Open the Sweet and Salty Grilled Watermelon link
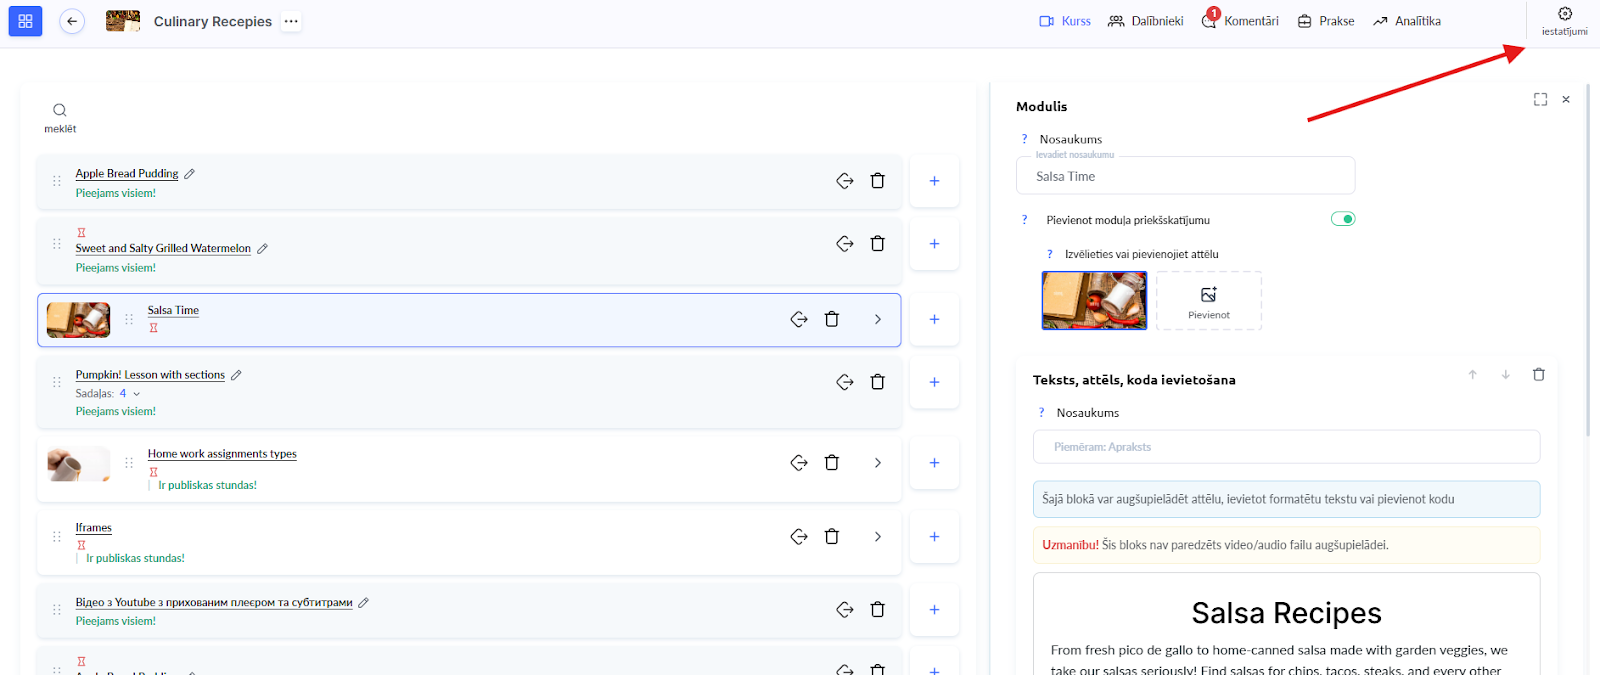1600x675 pixels. (x=163, y=248)
